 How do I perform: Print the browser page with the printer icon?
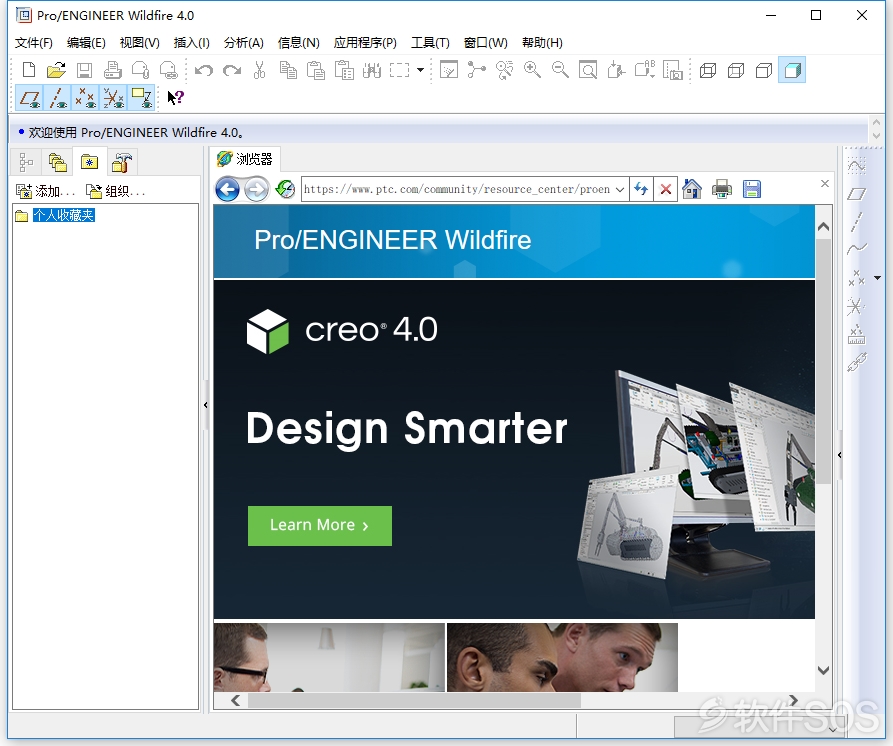click(722, 189)
